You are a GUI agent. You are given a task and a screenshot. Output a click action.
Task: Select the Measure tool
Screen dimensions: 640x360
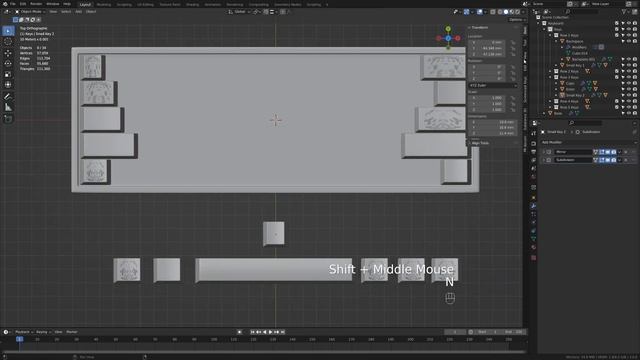[8, 107]
